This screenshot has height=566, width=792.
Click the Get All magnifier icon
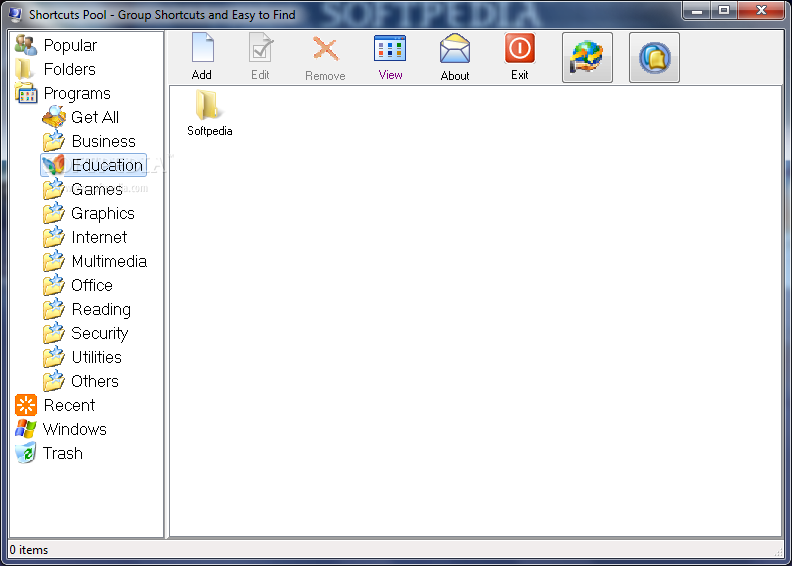pyautogui.click(x=54, y=117)
